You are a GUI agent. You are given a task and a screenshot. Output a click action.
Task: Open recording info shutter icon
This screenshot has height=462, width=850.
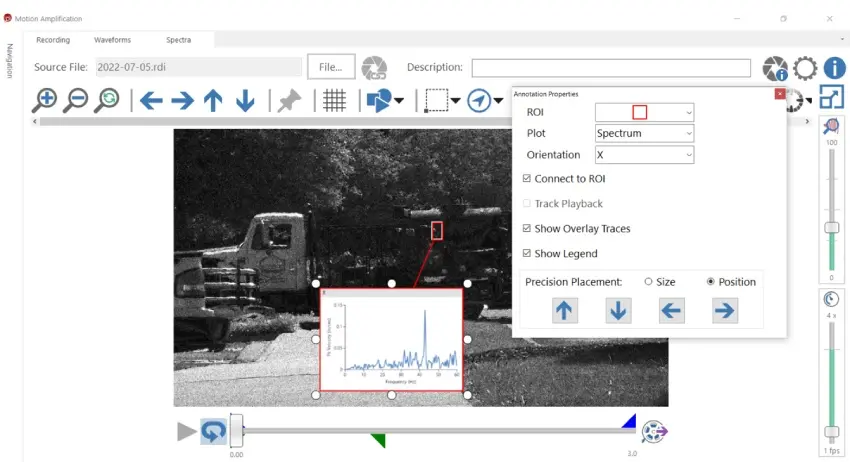(x=775, y=68)
